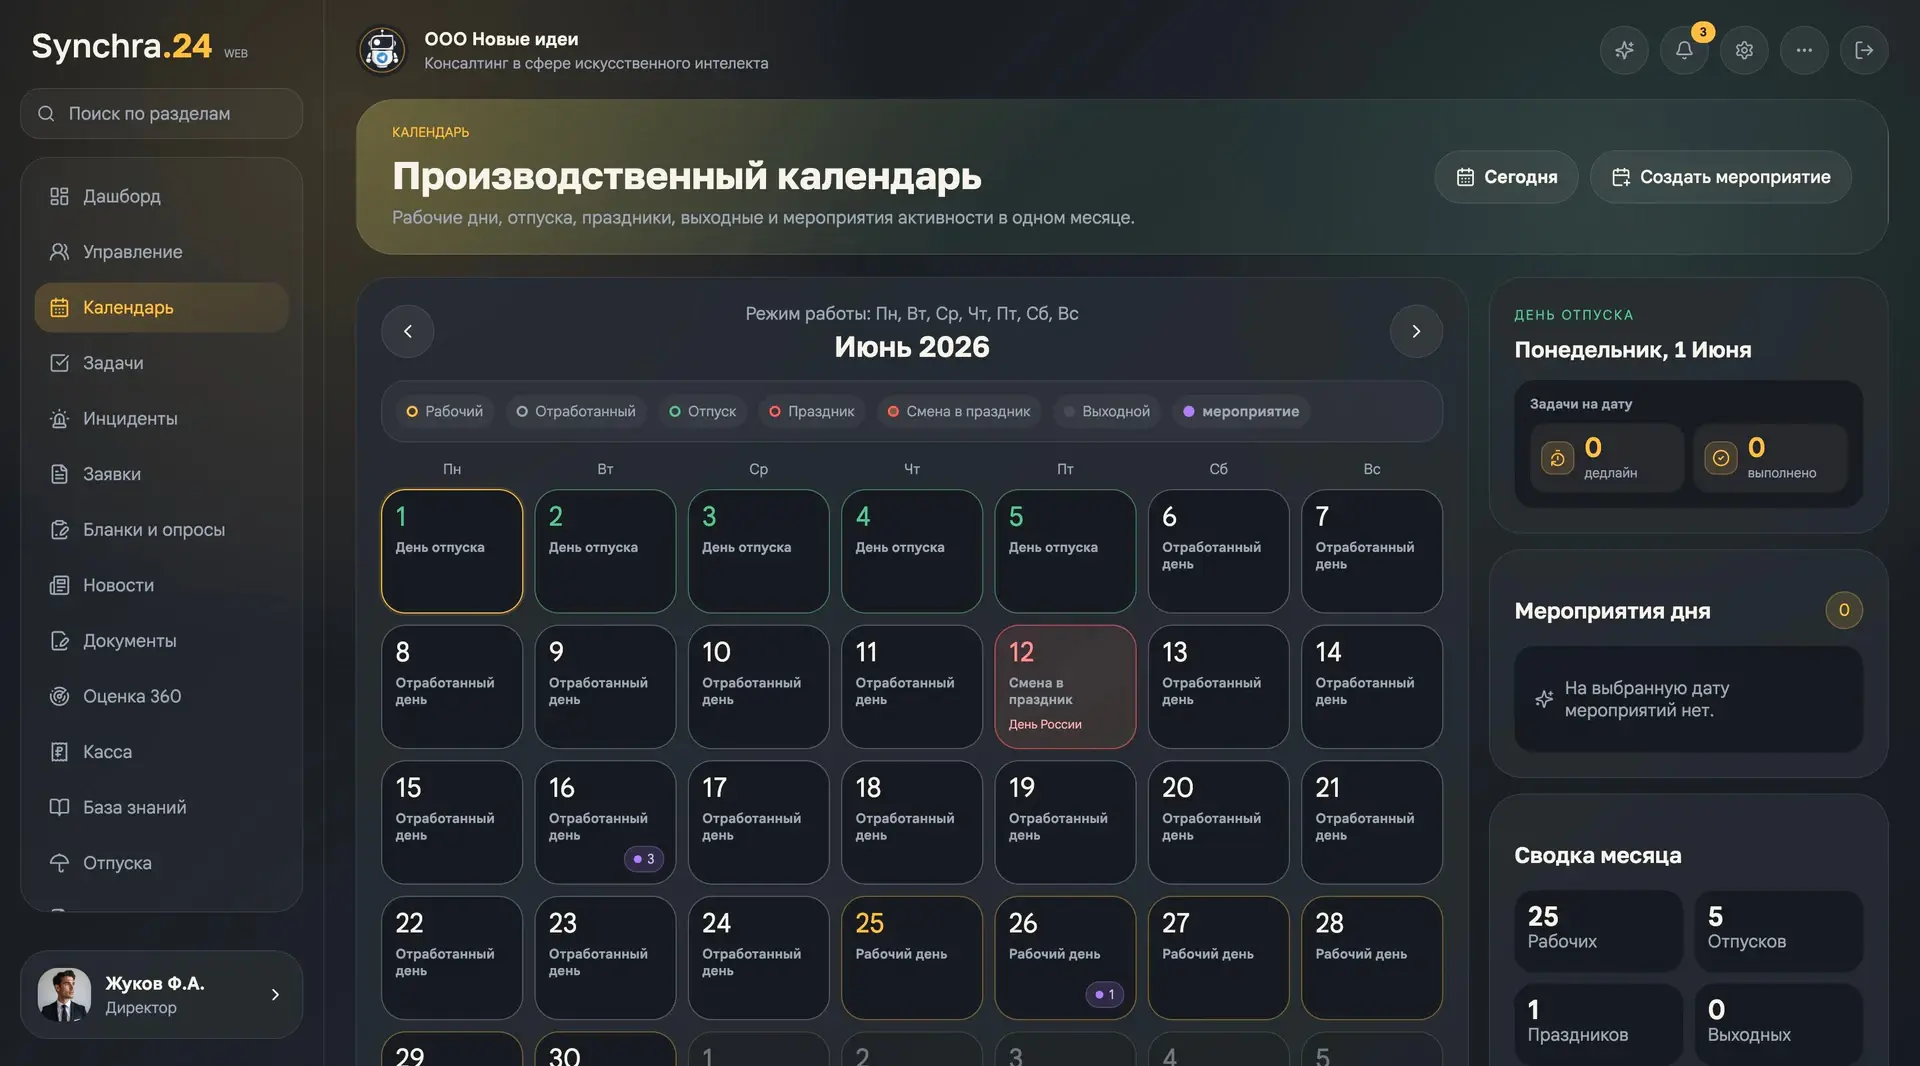This screenshot has height=1066, width=1920.
Task: Open Новости section
Action: tap(162, 585)
